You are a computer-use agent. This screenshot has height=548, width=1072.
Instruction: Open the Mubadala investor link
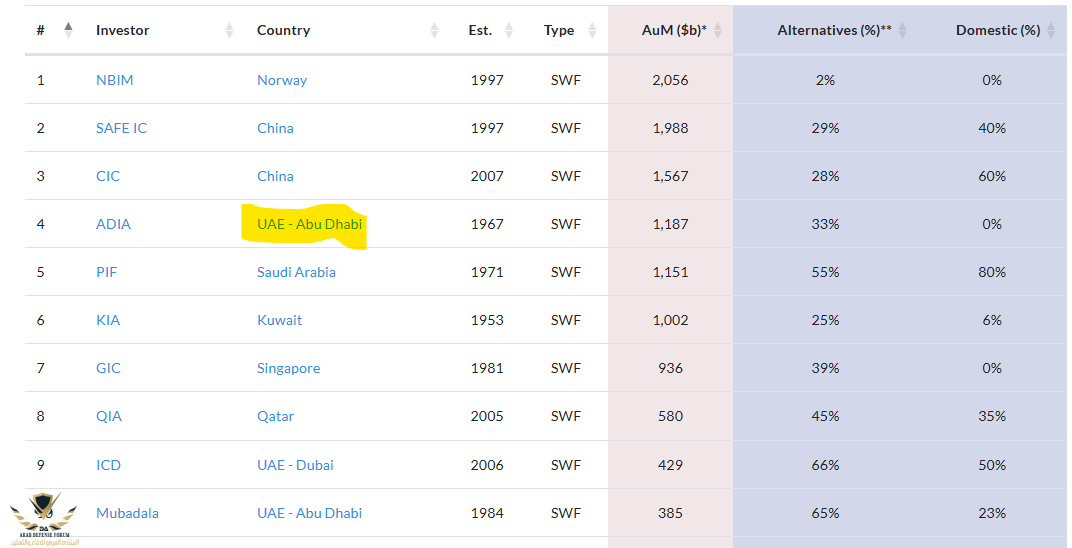click(127, 512)
